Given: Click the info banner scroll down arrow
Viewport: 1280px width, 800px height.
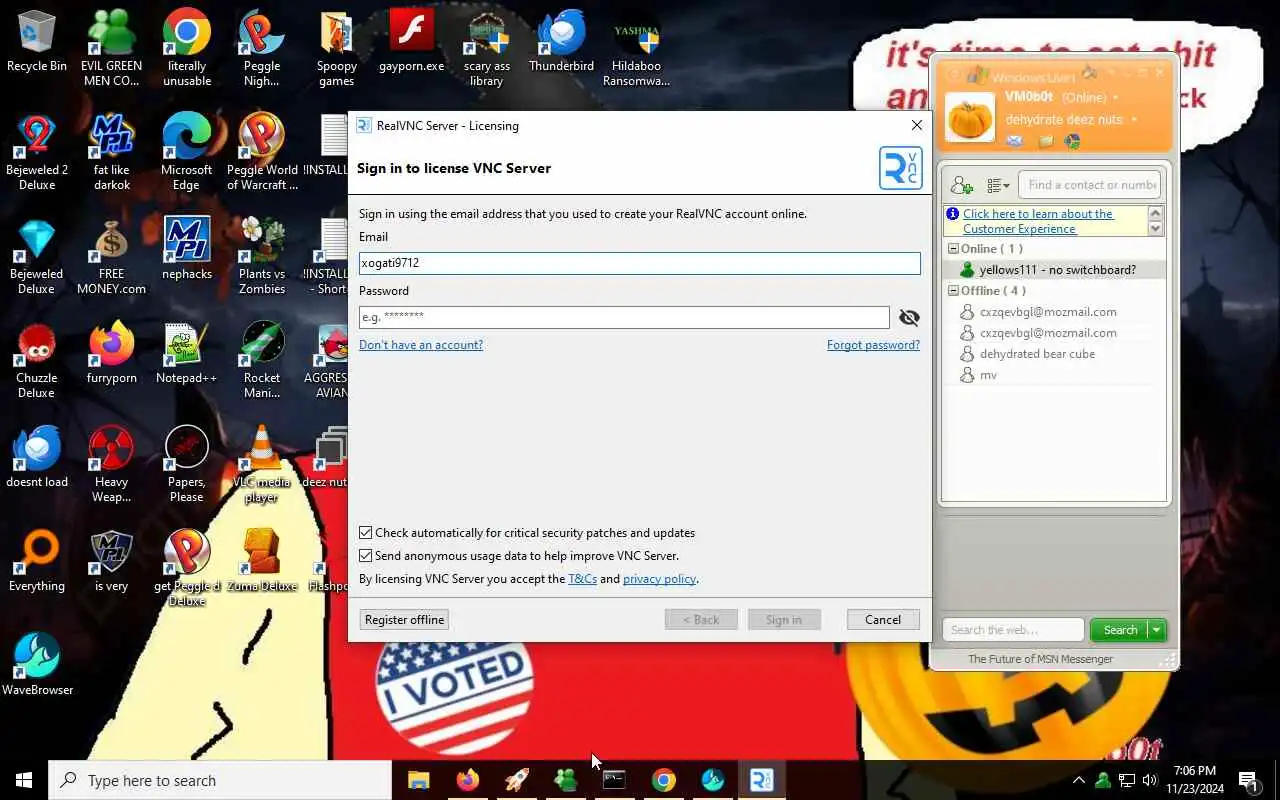Looking at the screenshot, I should (x=1156, y=229).
